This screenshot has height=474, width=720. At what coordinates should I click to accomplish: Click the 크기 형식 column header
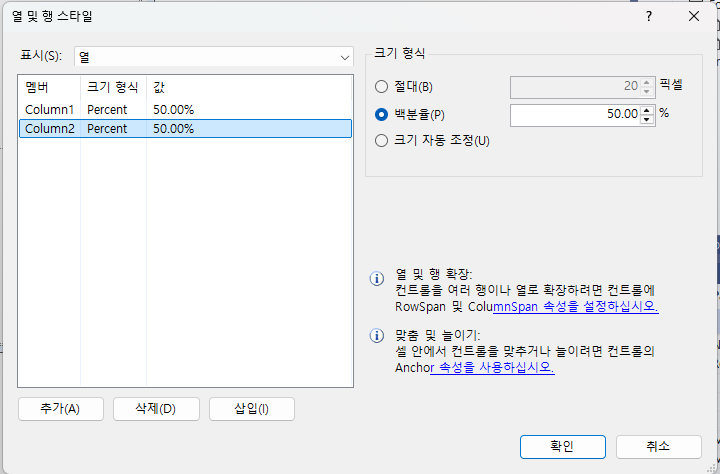tap(113, 87)
